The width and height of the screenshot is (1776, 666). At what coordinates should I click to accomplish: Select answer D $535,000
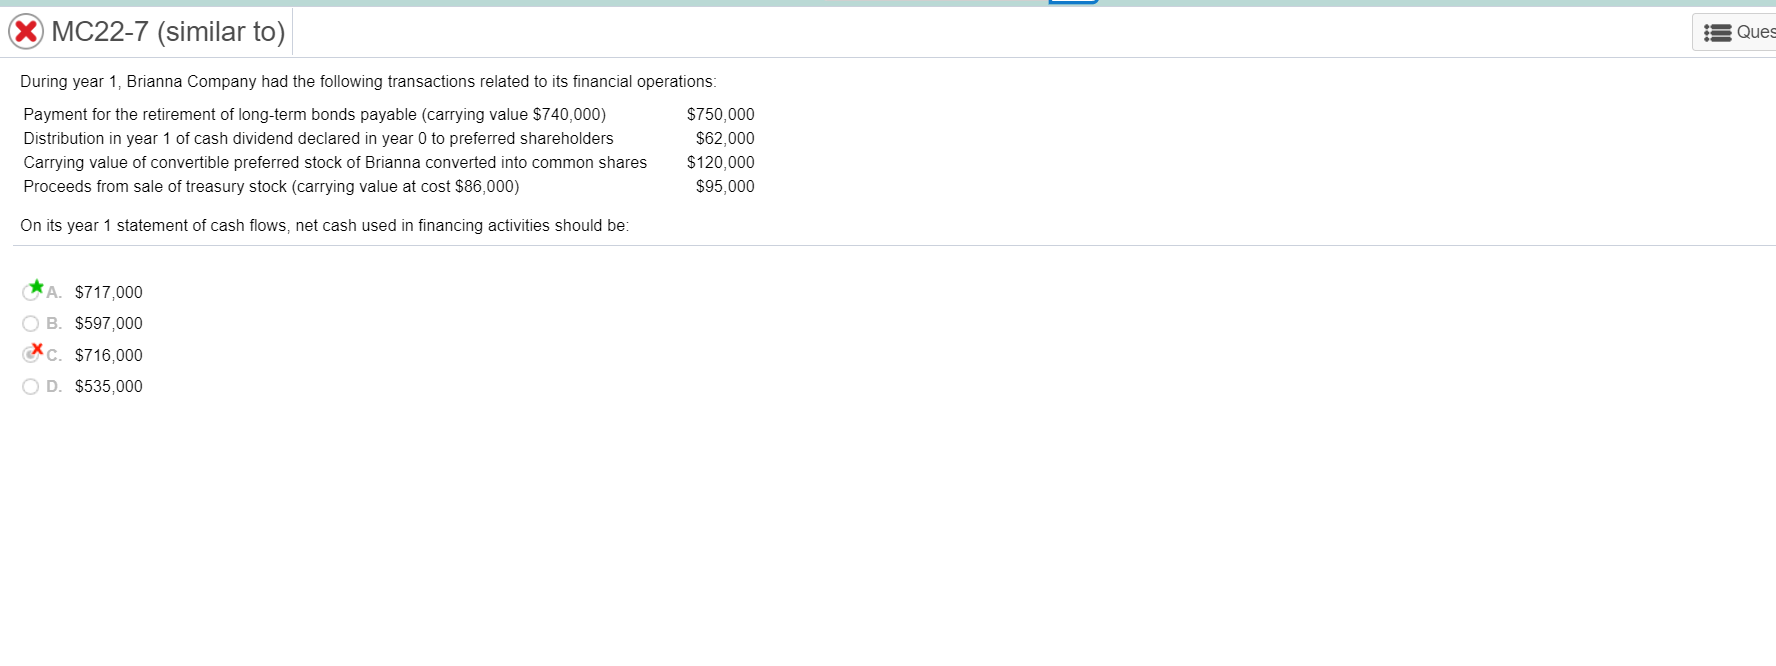pyautogui.click(x=30, y=387)
